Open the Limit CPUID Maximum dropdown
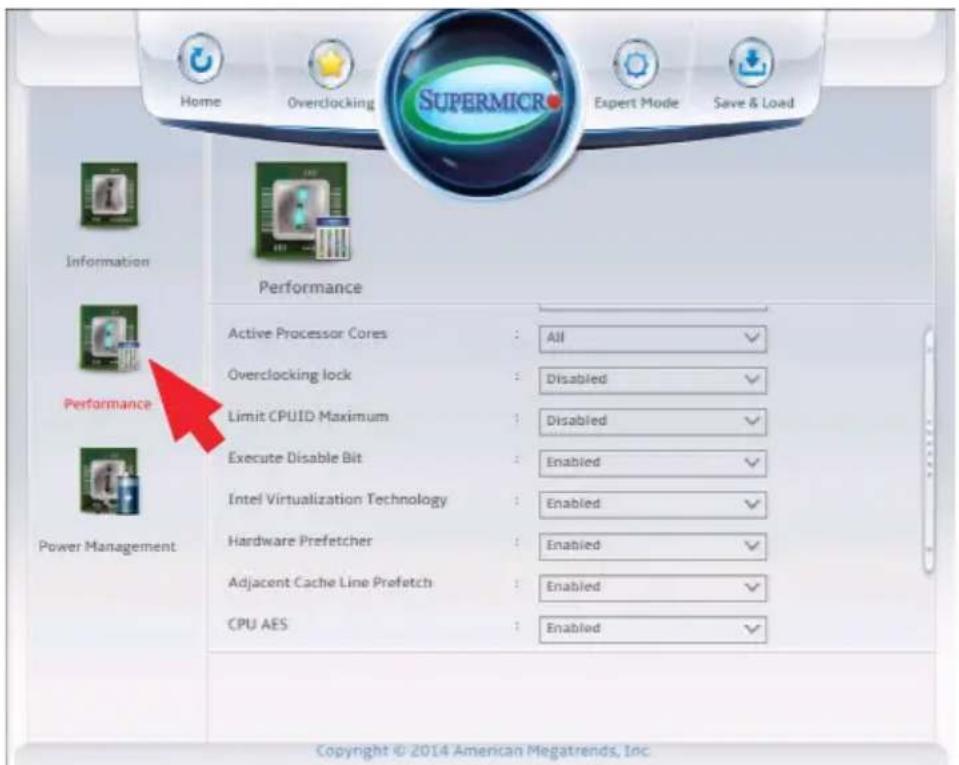Viewport: 959px width, 765px height. [653, 421]
